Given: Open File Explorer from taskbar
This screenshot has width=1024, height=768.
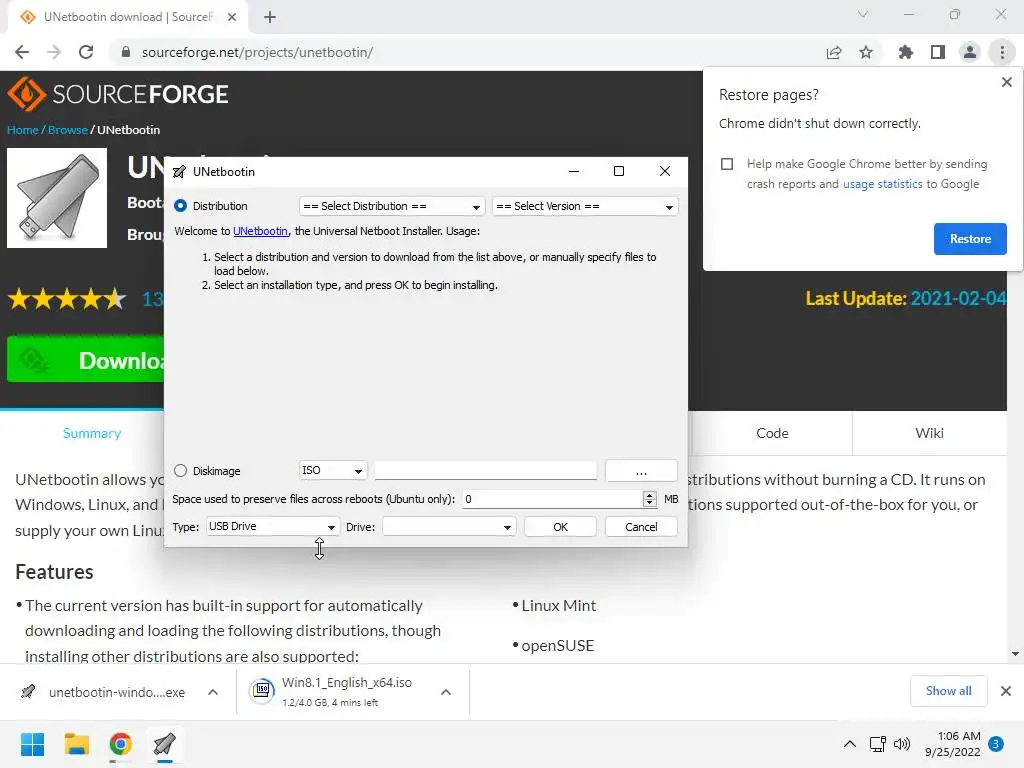Looking at the screenshot, I should coord(76,744).
